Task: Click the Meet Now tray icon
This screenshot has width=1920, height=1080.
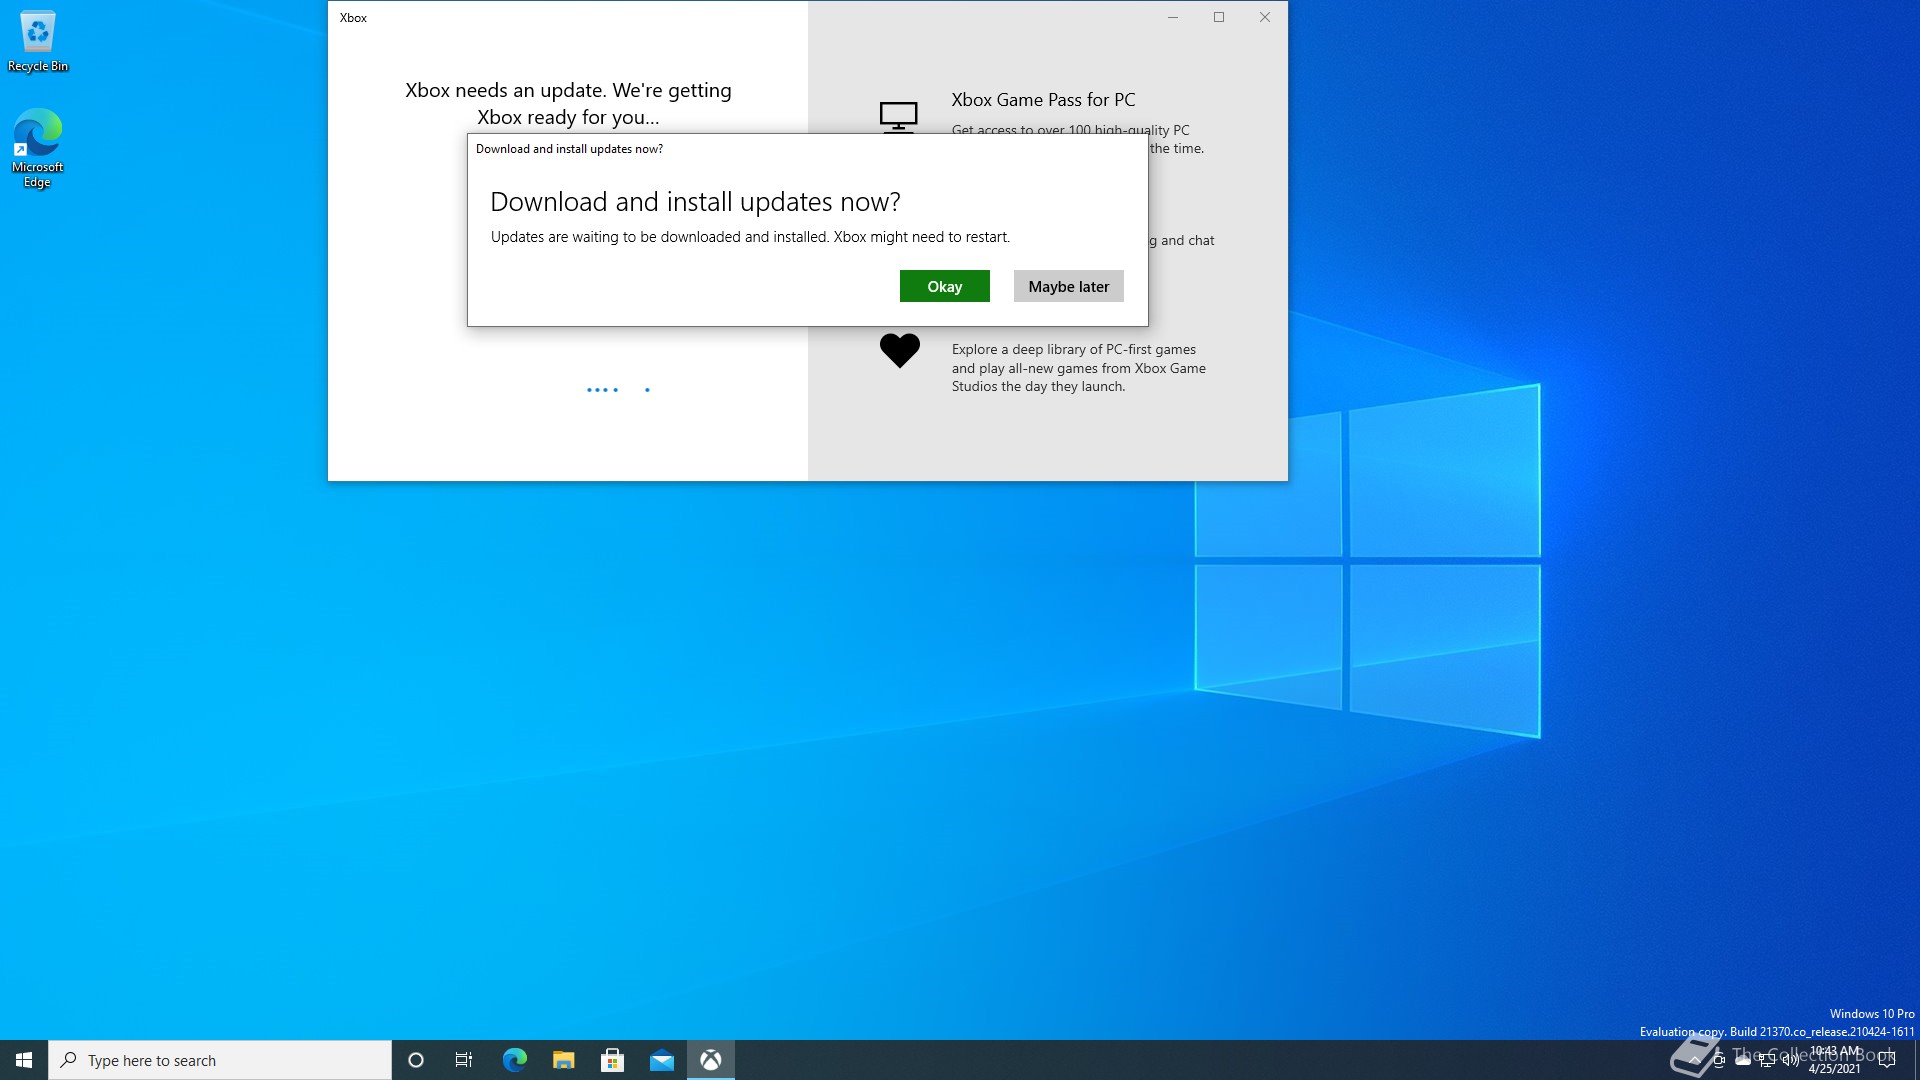Action: [x=1719, y=1060]
